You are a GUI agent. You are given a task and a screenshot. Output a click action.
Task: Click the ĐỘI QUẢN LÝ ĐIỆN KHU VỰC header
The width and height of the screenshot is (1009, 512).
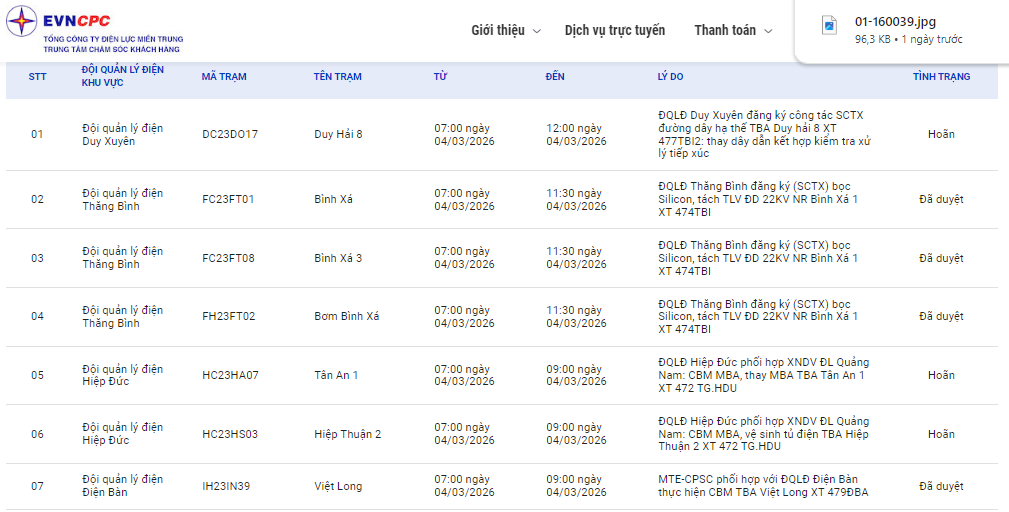[x=122, y=76]
